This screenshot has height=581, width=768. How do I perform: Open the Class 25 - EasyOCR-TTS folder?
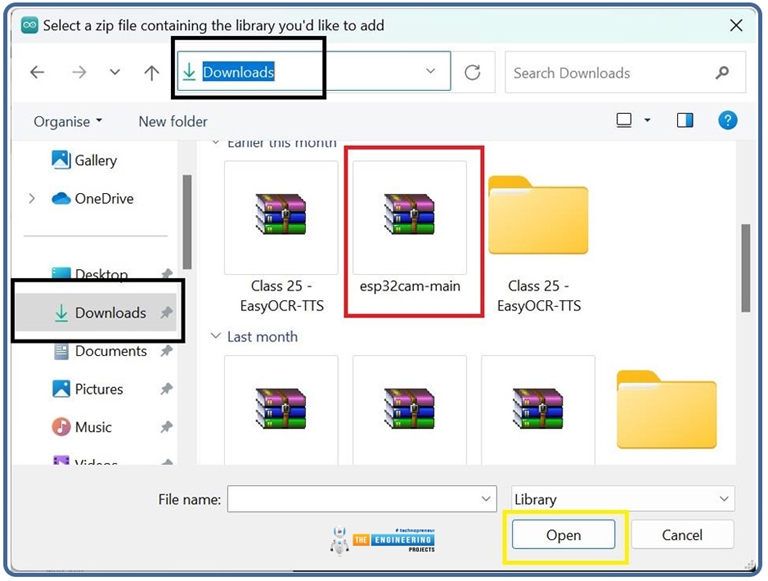(x=538, y=230)
